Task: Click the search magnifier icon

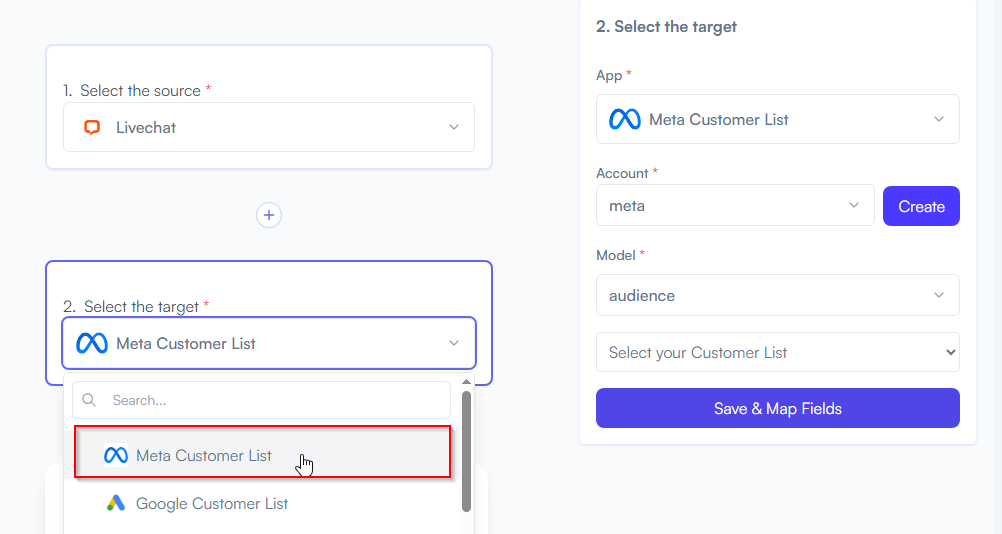Action: (x=89, y=400)
